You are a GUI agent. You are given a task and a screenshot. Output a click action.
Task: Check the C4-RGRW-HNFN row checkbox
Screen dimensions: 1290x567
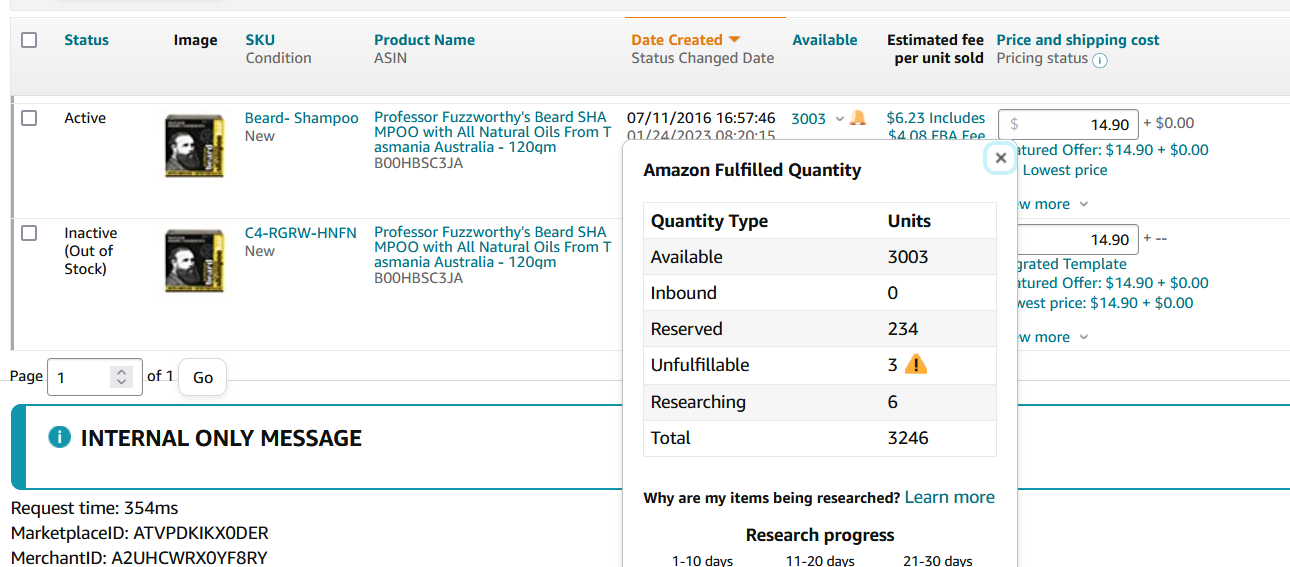click(x=29, y=233)
